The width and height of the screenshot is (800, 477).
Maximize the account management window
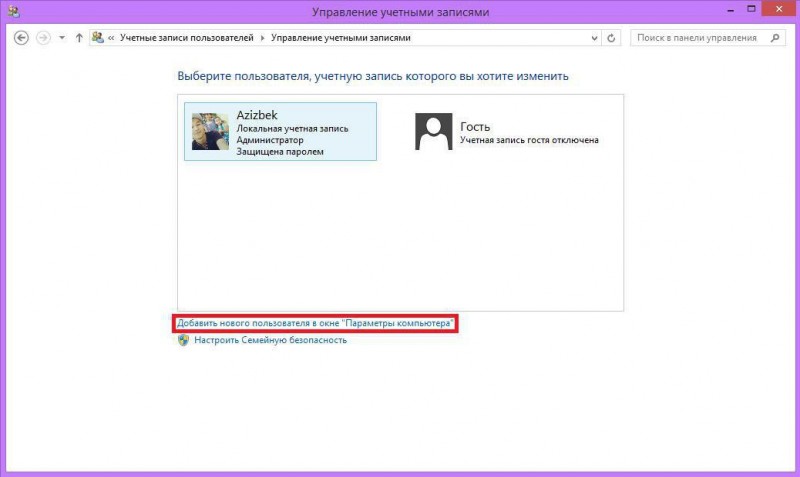tap(751, 9)
